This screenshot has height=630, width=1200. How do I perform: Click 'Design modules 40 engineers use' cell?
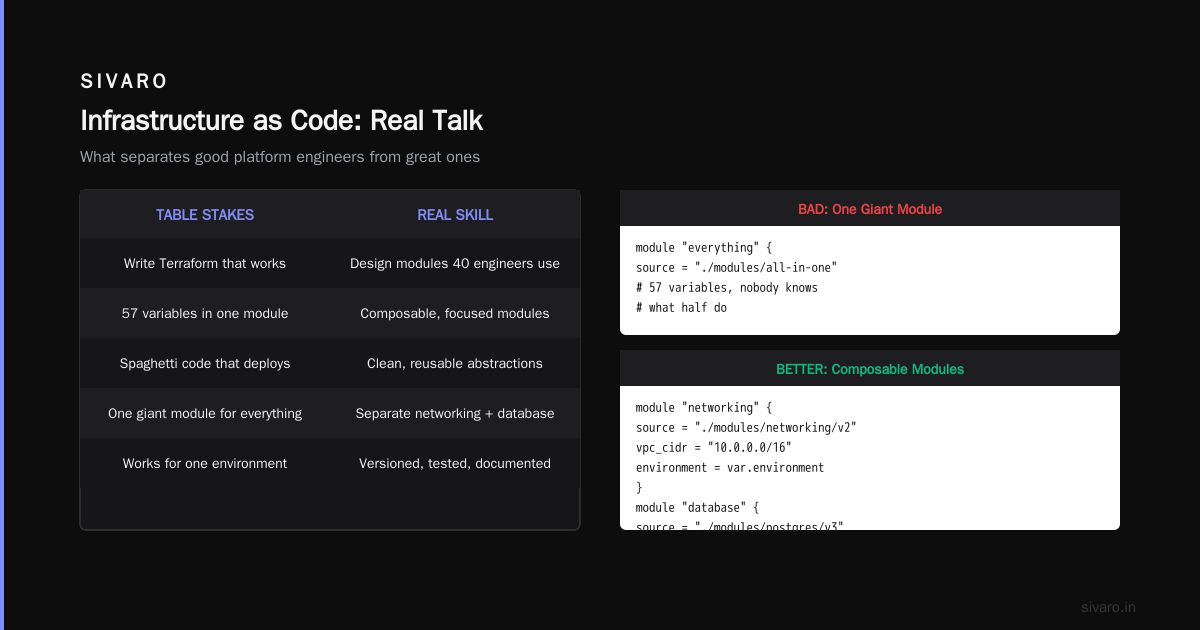tap(455, 264)
